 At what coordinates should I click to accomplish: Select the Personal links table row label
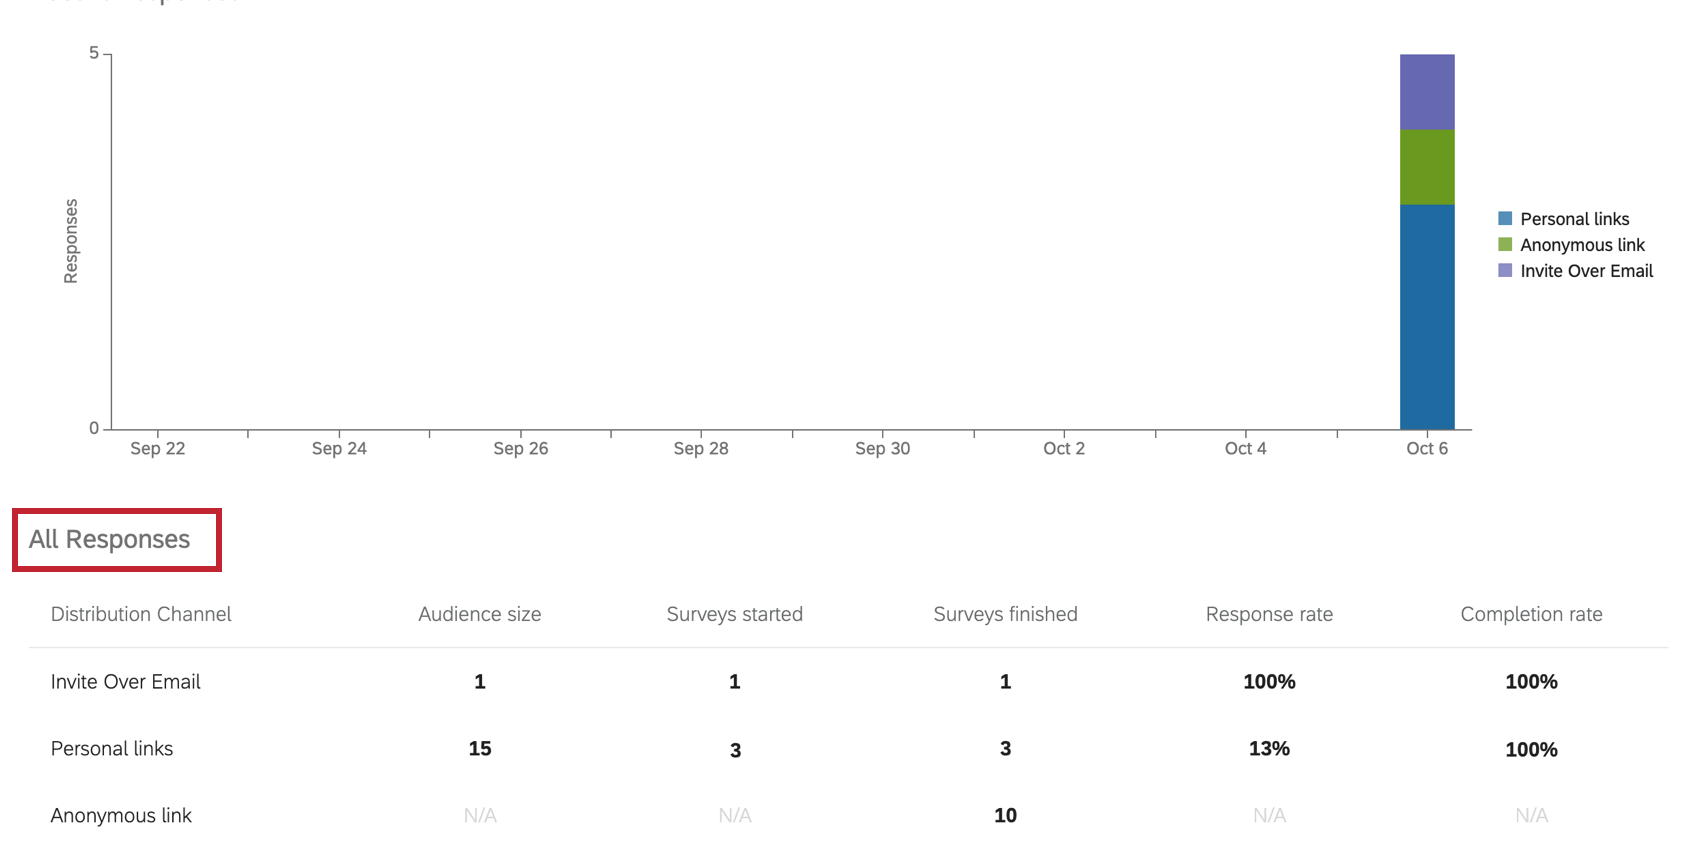pyautogui.click(x=112, y=749)
